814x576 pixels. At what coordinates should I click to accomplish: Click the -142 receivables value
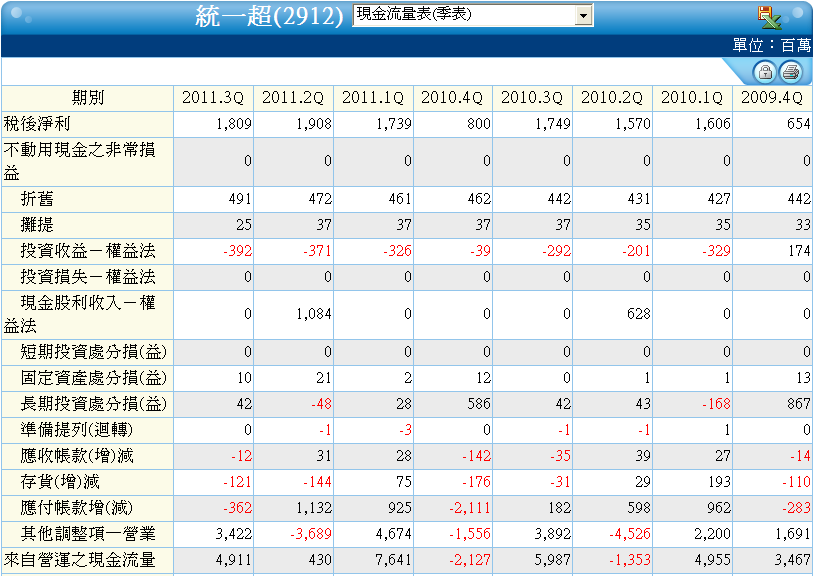[476, 456]
